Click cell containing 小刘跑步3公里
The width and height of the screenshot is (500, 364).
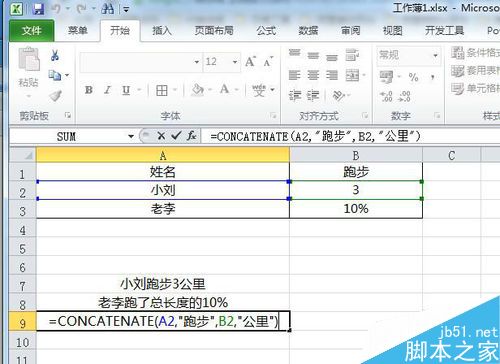pos(163,284)
